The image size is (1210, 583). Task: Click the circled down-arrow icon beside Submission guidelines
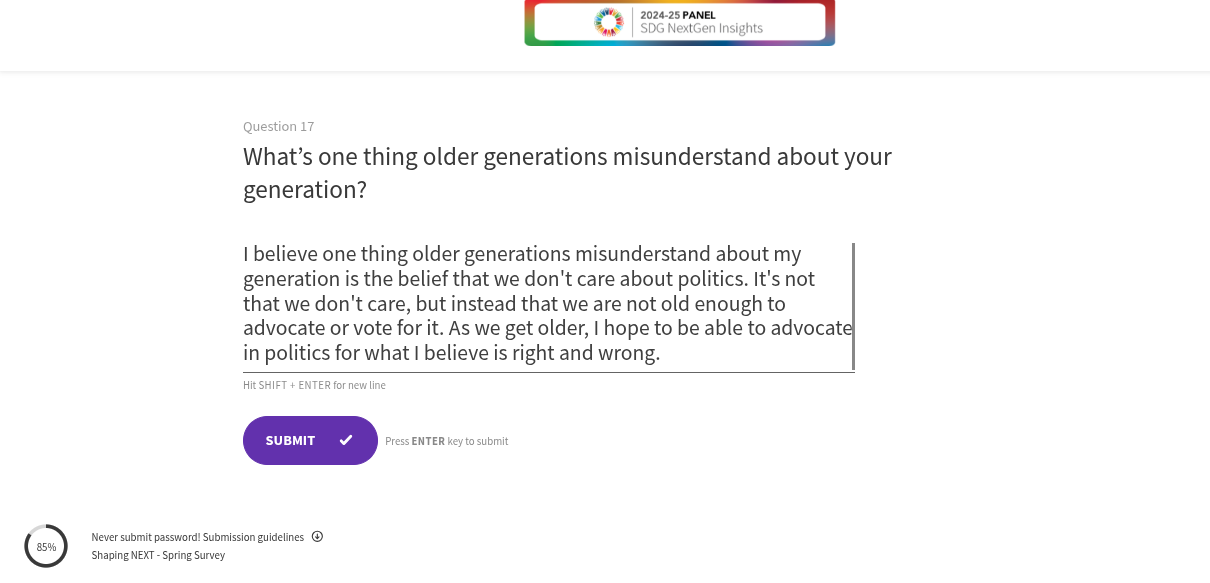[317, 537]
